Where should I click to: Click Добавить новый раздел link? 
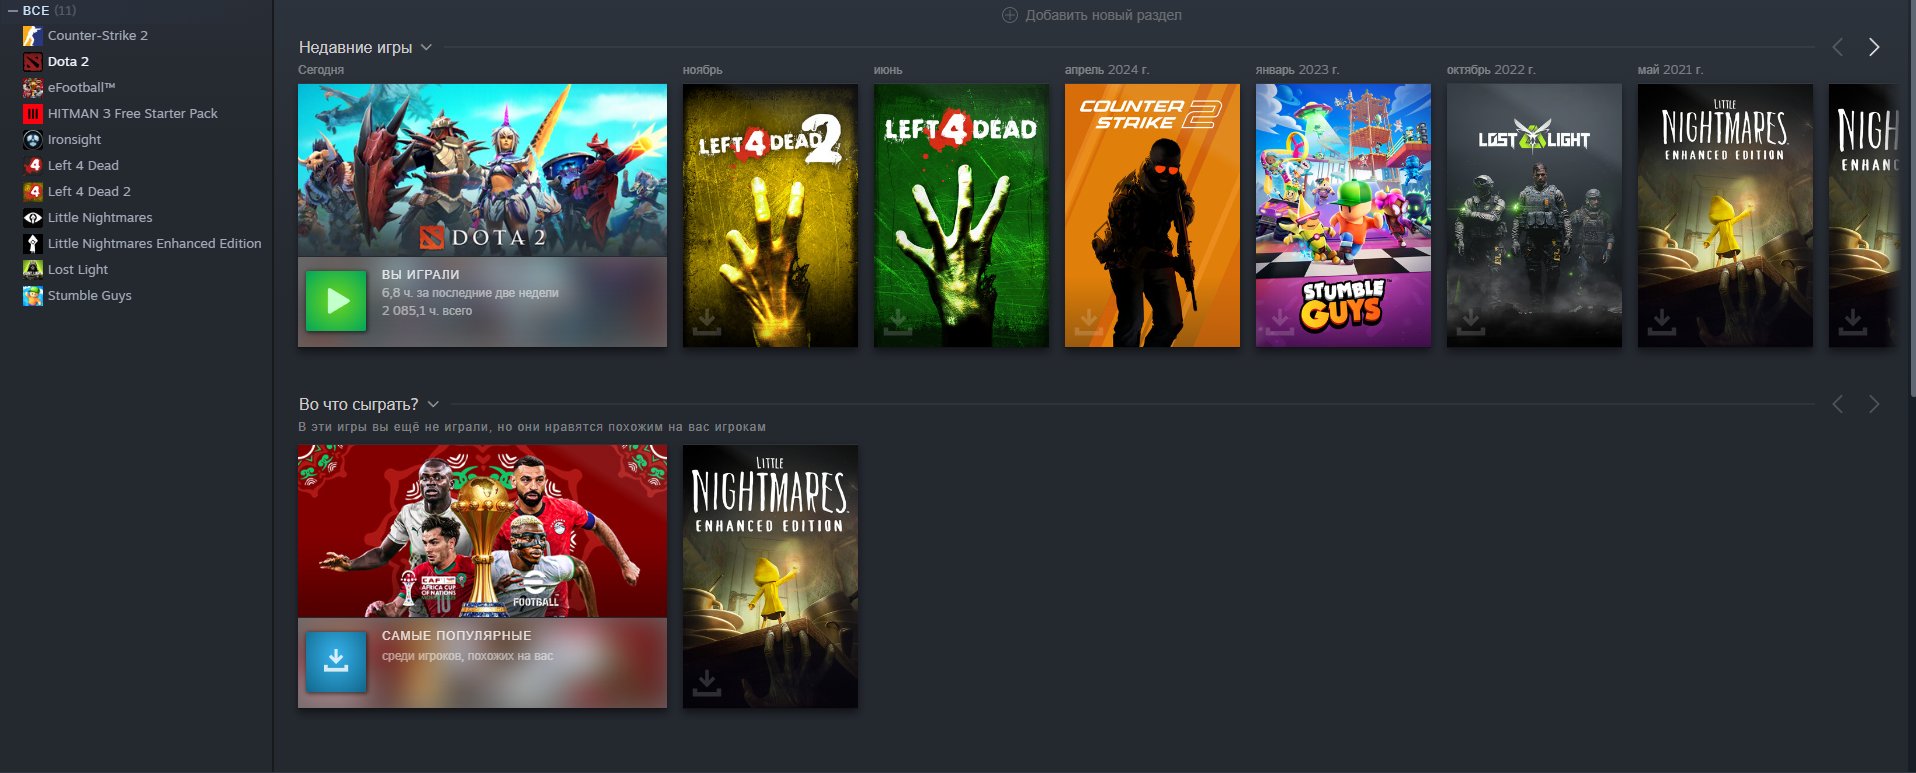tap(1102, 15)
